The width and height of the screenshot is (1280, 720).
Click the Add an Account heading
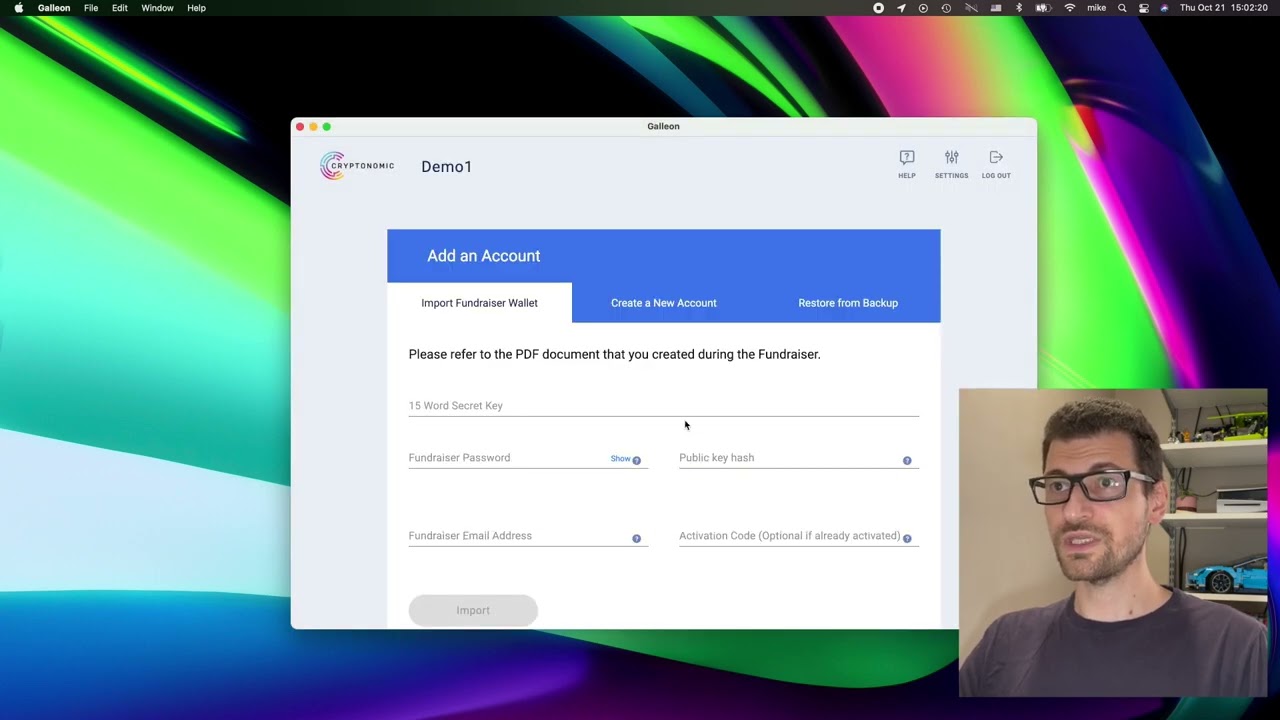click(x=483, y=256)
